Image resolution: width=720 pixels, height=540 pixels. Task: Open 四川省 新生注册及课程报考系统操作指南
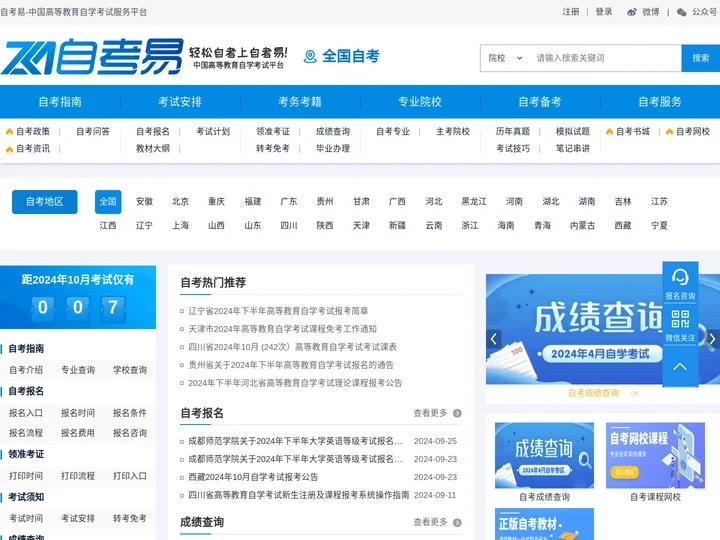298,495
